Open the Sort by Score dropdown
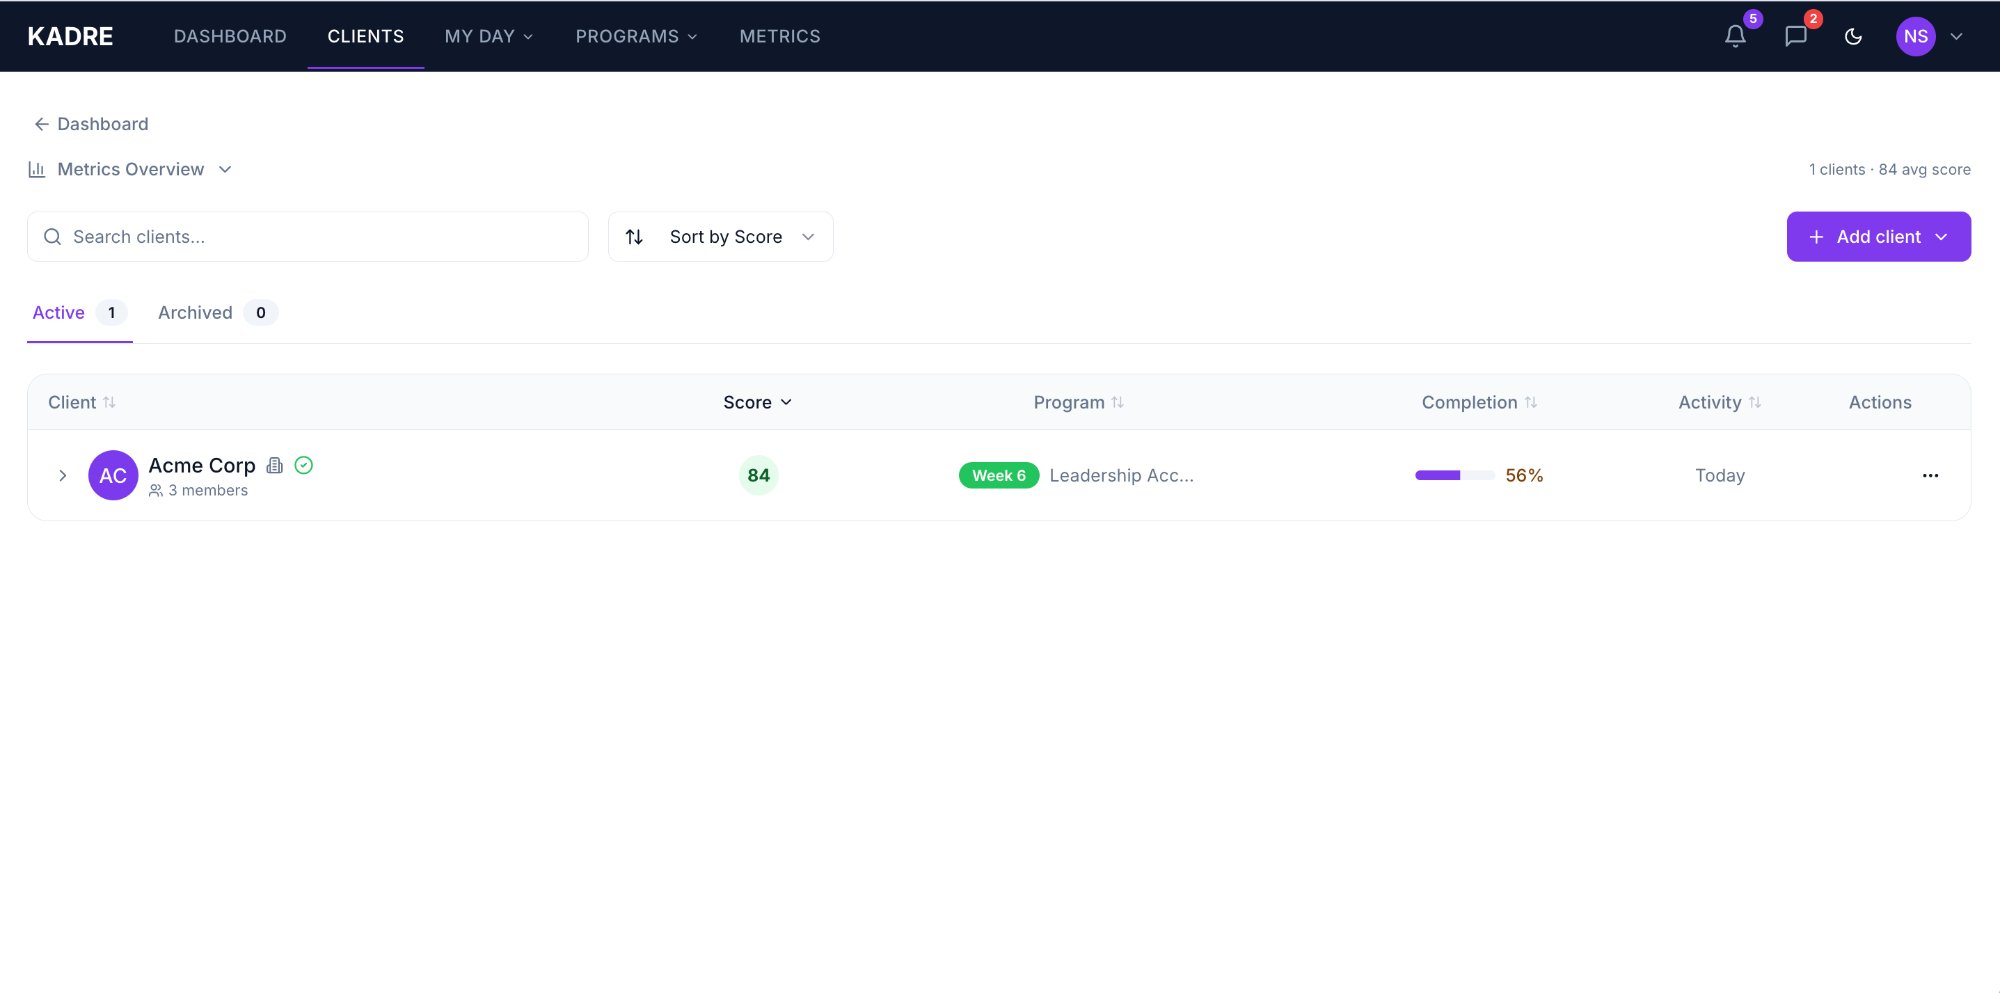The width and height of the screenshot is (2000, 993). (x=726, y=236)
